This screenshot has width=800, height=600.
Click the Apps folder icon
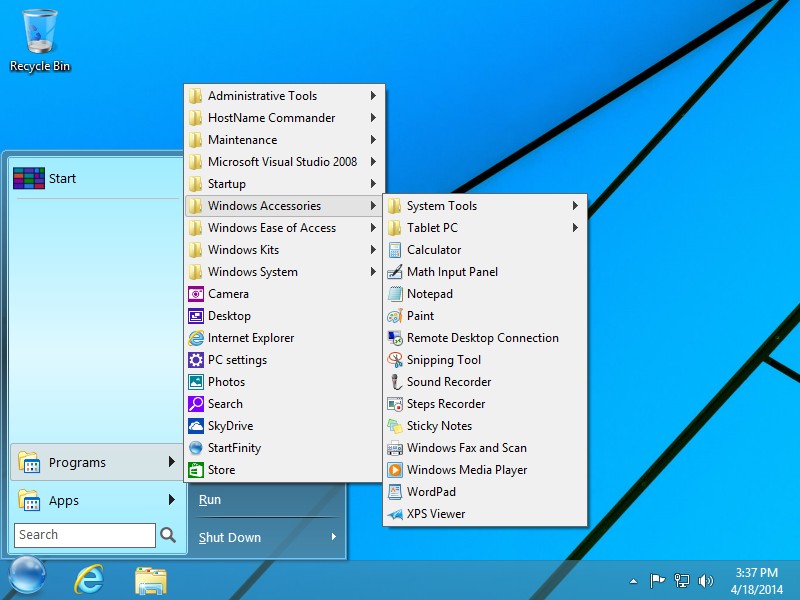click(29, 500)
